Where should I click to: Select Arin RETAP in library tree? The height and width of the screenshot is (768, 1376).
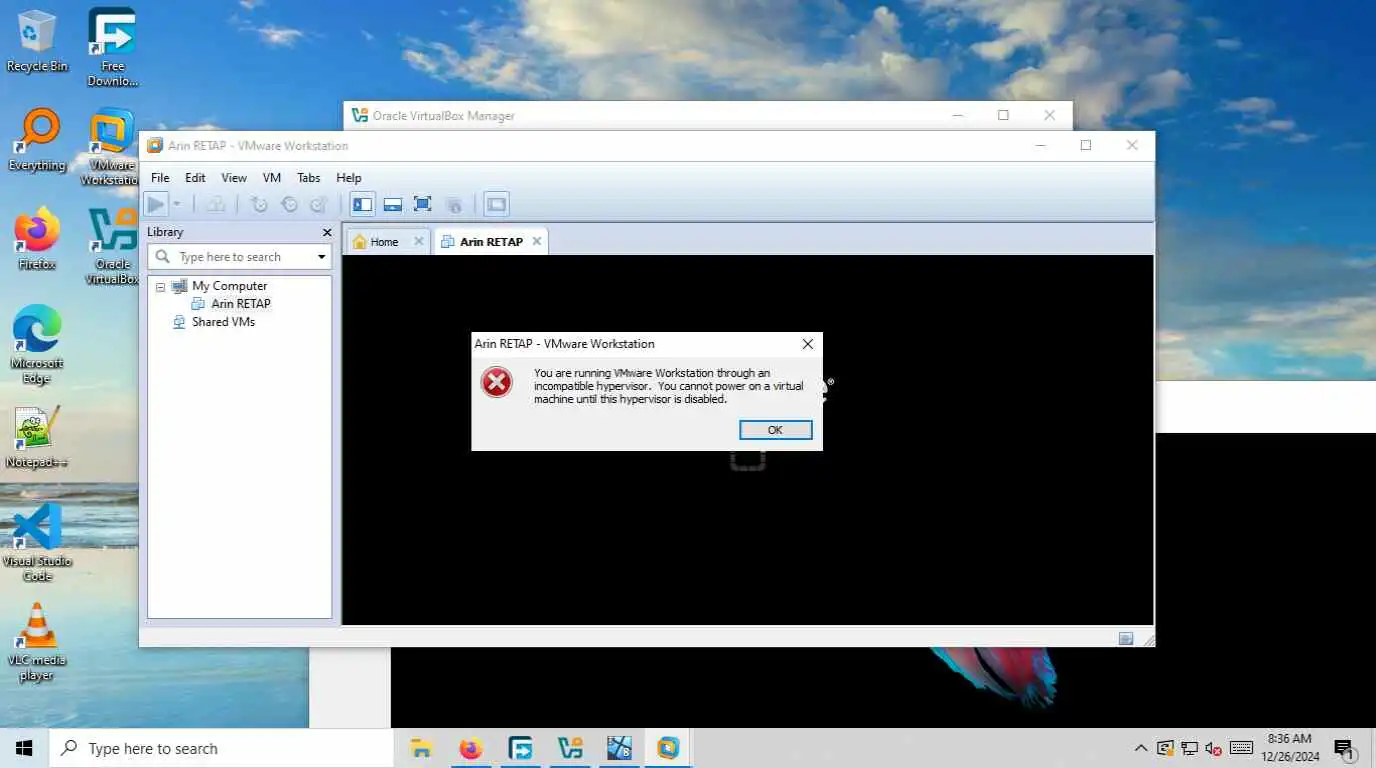pos(240,304)
